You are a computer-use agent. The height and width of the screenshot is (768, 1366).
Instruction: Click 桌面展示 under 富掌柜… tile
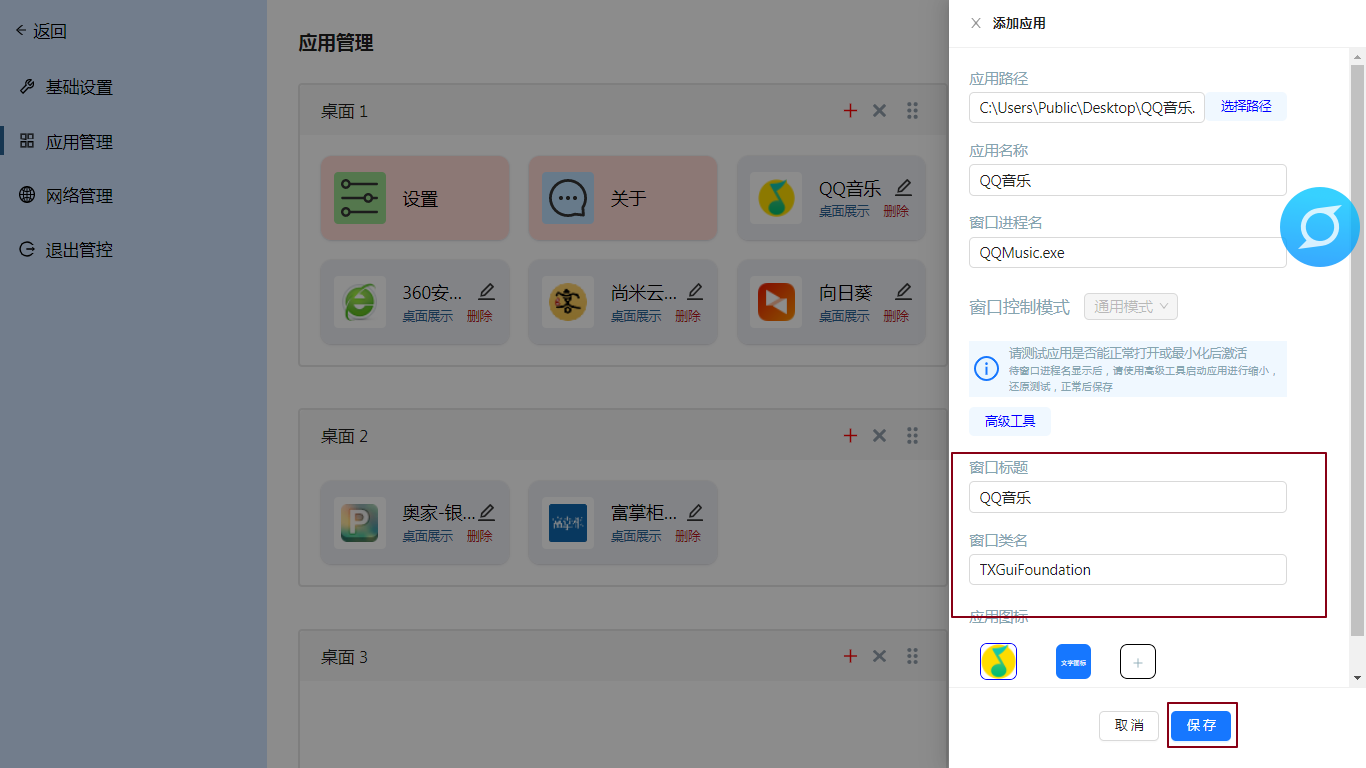click(x=636, y=536)
